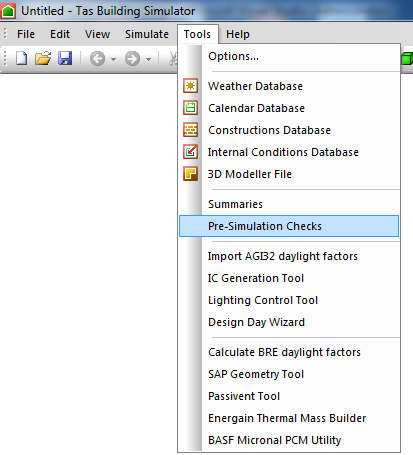
Task: Select Pre-Simulation Checks menu entry
Action: (x=289, y=226)
